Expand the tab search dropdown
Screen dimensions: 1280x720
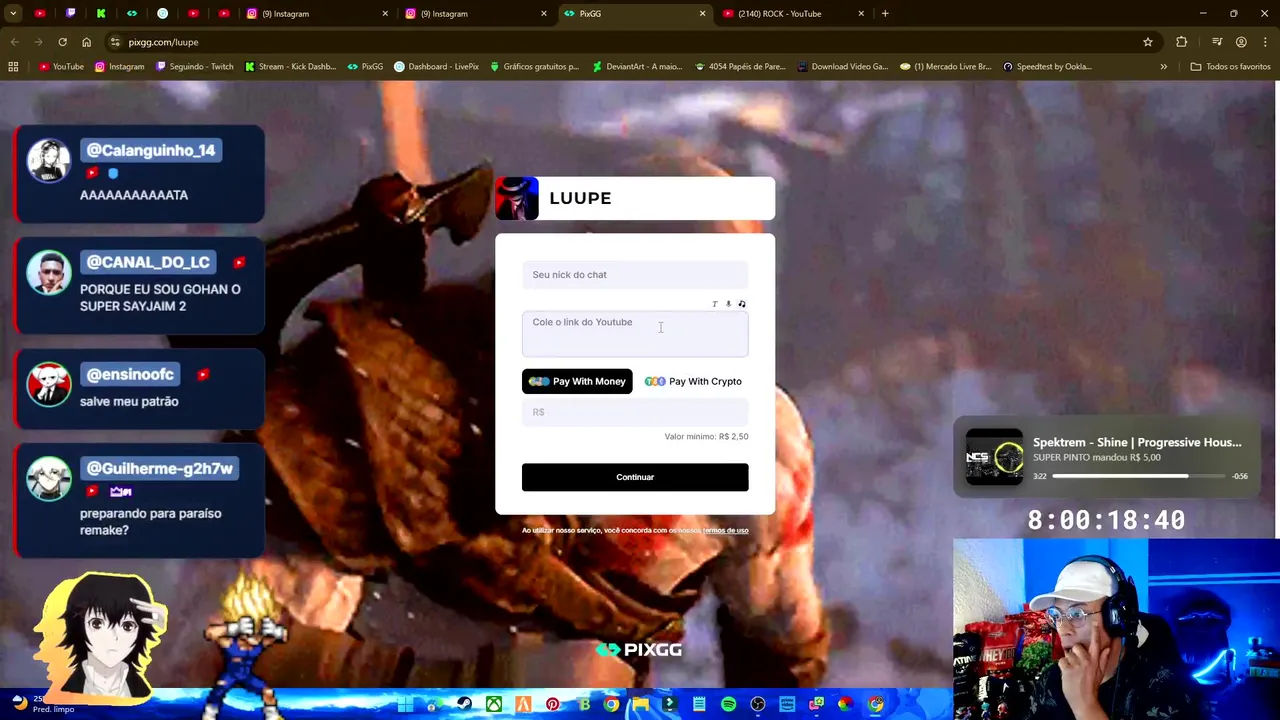pos(13,14)
